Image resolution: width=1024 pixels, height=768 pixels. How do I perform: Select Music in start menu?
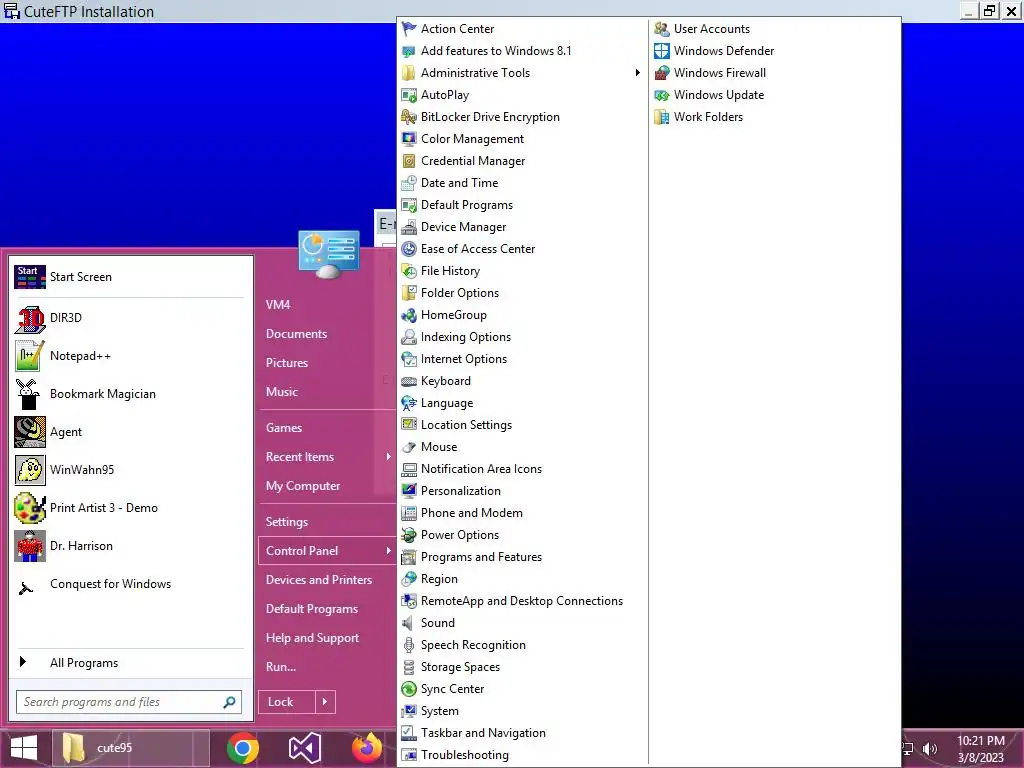click(328, 392)
